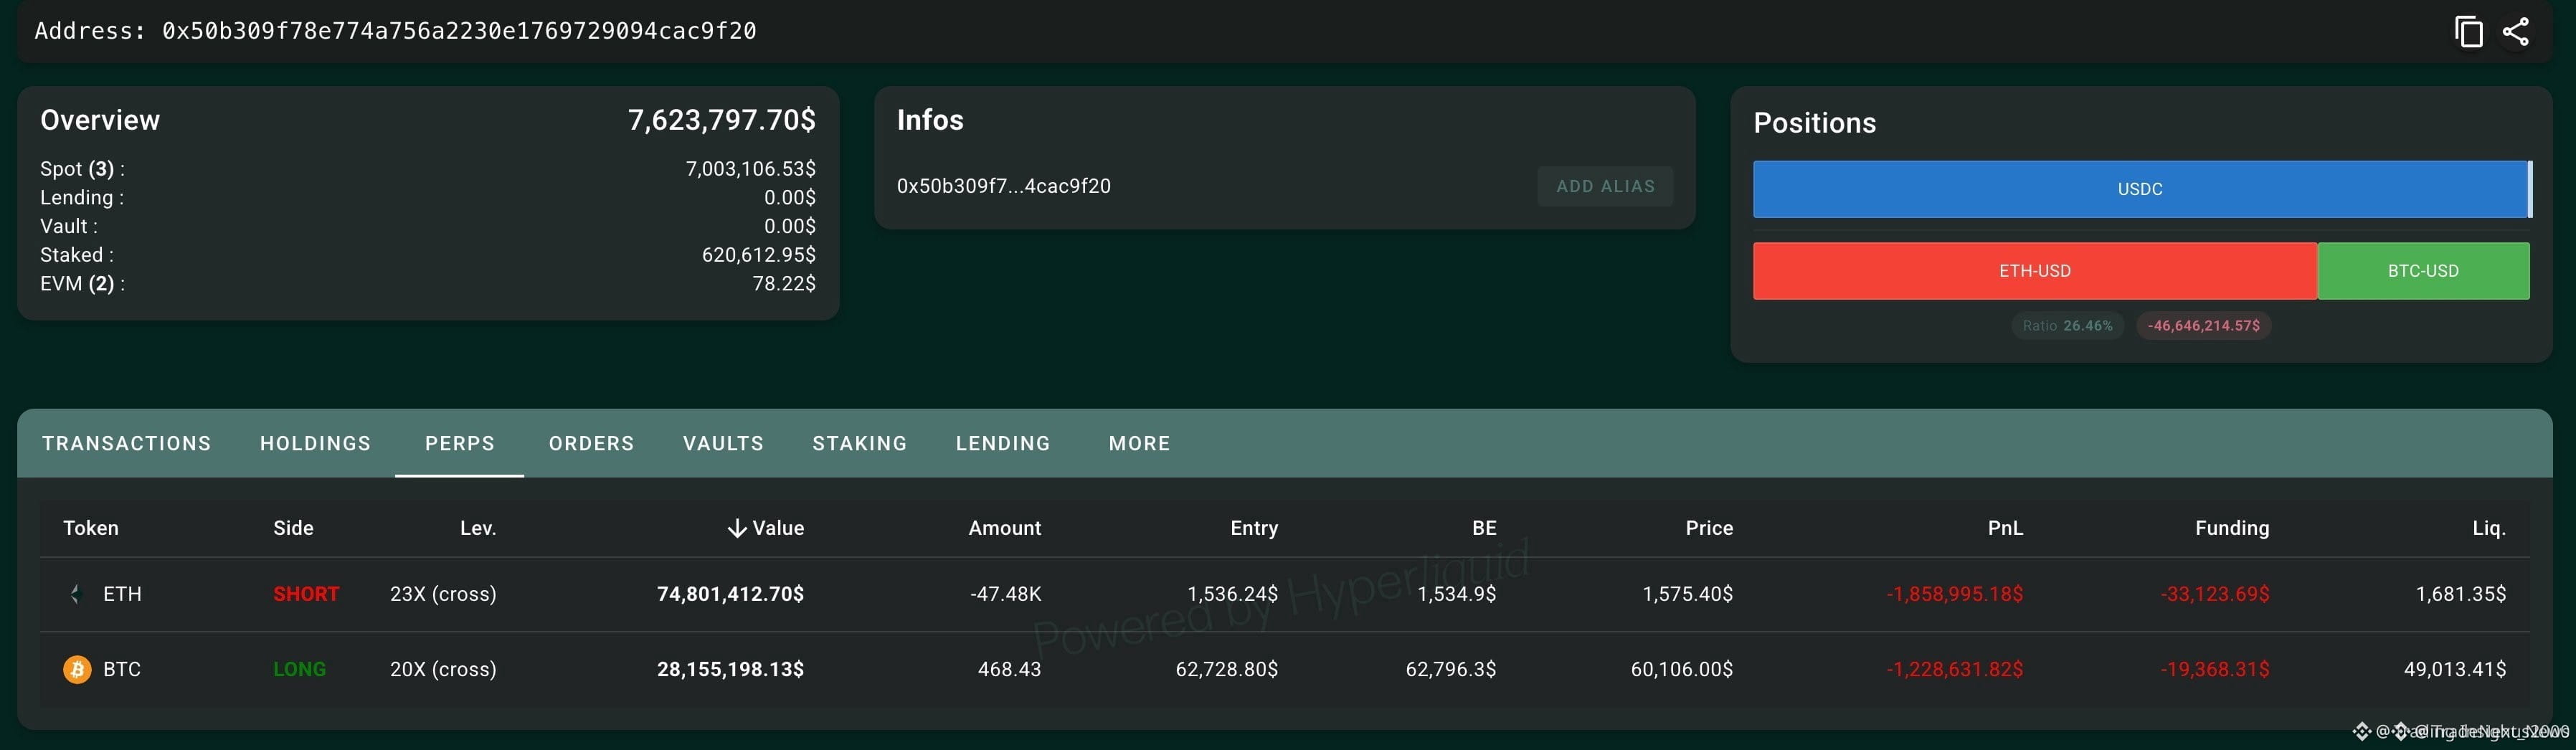The height and width of the screenshot is (750, 2576).
Task: Click the 28,155,198.13$ value cell
Action: 730,669
